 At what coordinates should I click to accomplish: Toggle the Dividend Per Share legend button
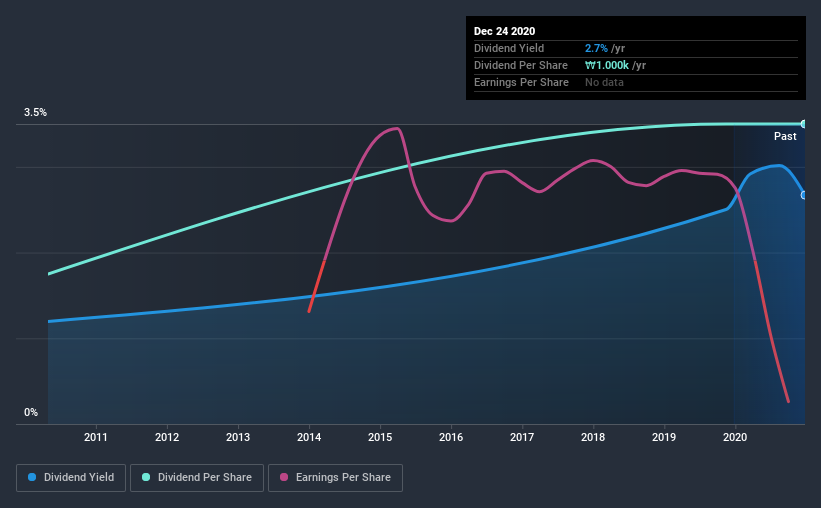(x=197, y=478)
